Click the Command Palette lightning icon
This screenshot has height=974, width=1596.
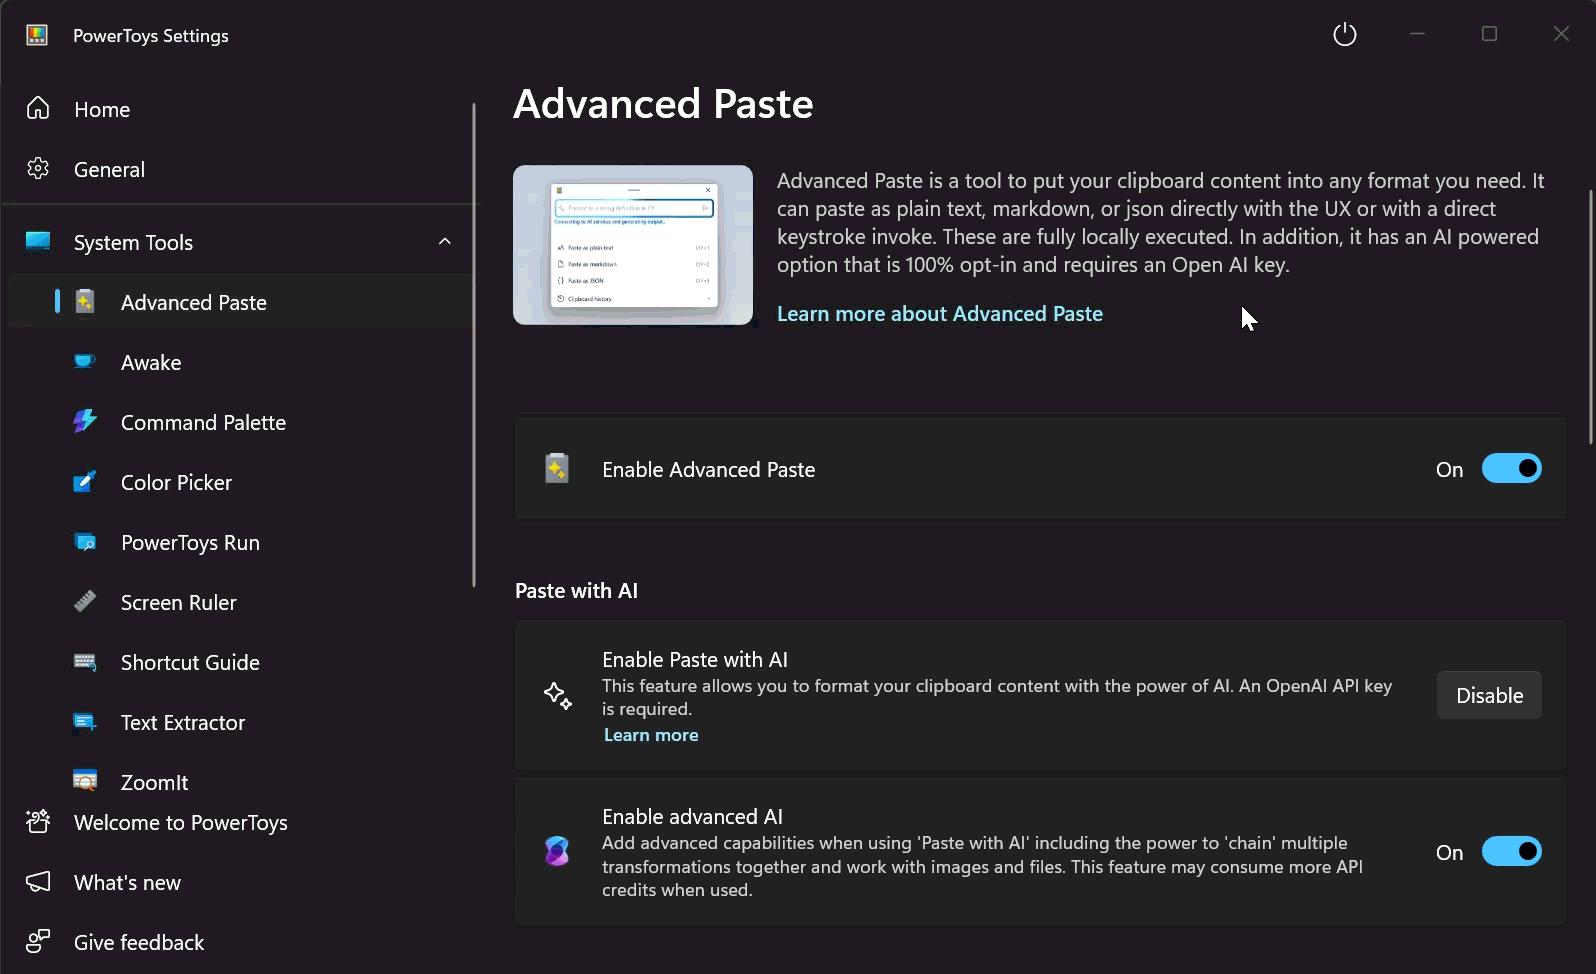pyautogui.click(x=85, y=421)
